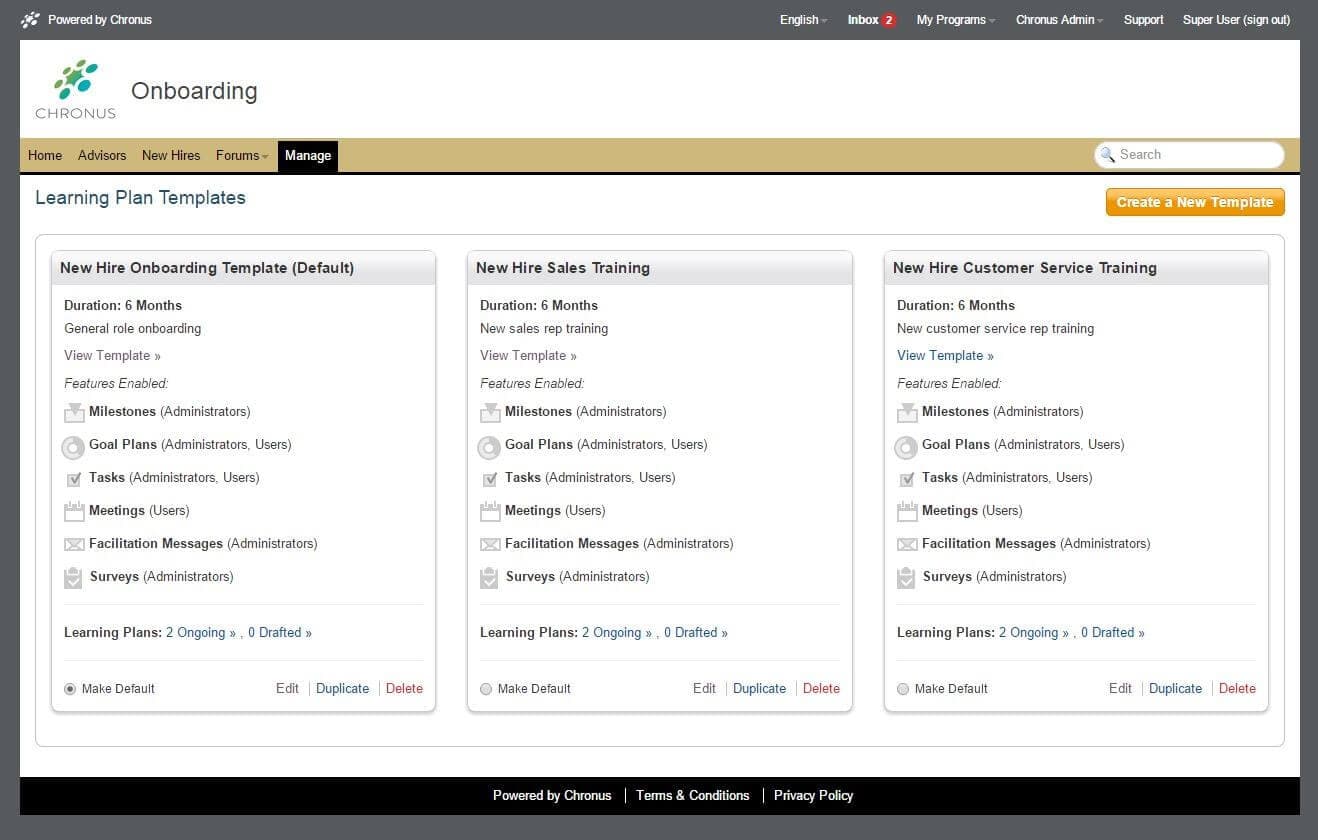Click Facilitation Messages envelope icon in Customer Service card
This screenshot has height=840, width=1318.
pyautogui.click(x=907, y=545)
